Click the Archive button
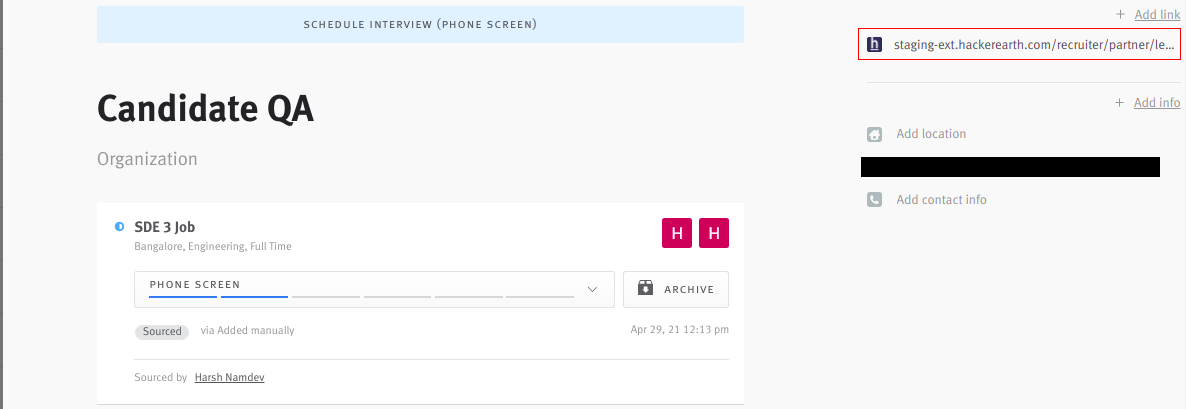This screenshot has width=1186, height=409. [675, 290]
